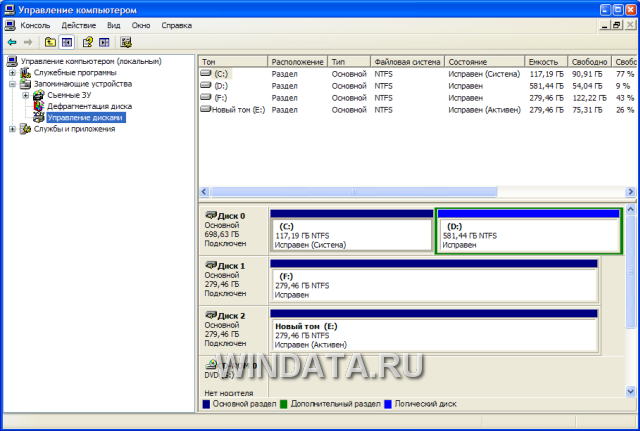Click the drive icon of volume (F:) in list
The width and height of the screenshot is (640, 431).
pyautogui.click(x=206, y=97)
